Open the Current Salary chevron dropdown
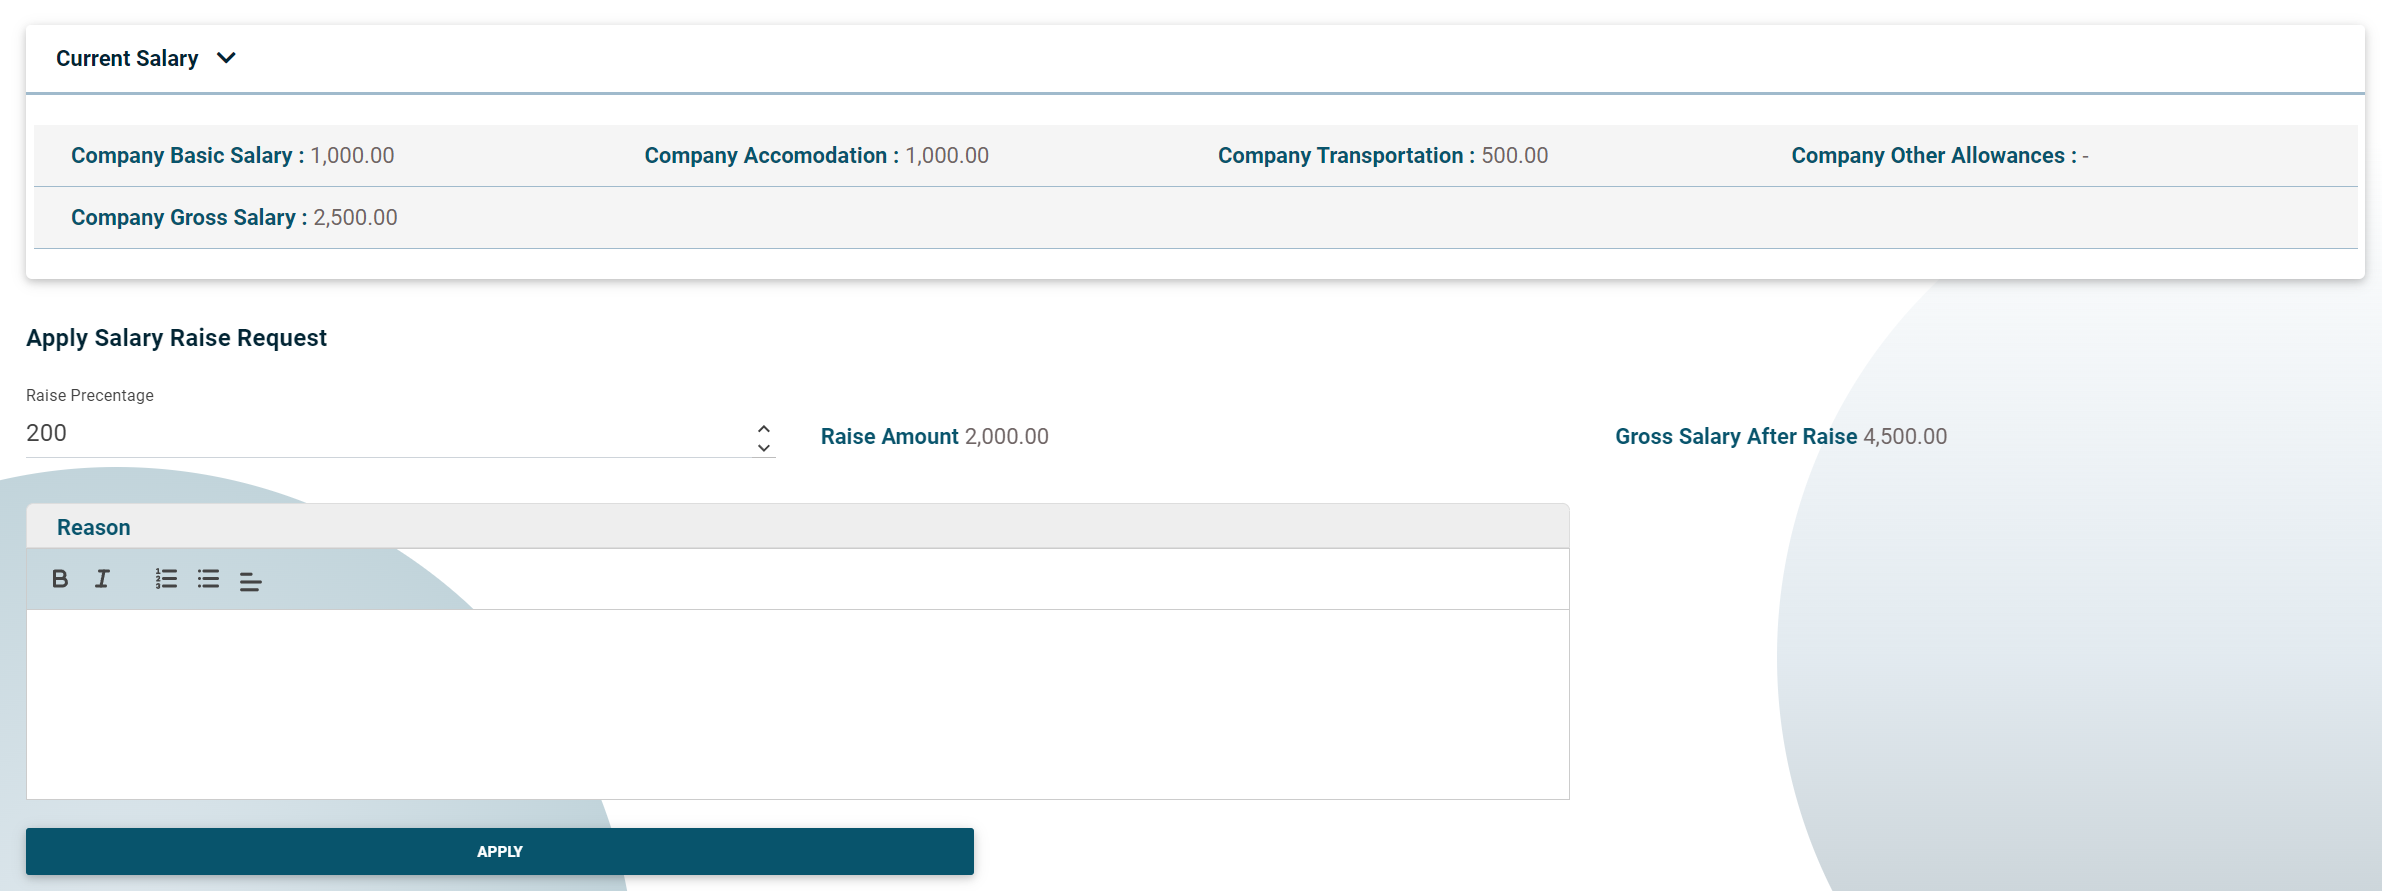This screenshot has height=891, width=2382. (226, 58)
